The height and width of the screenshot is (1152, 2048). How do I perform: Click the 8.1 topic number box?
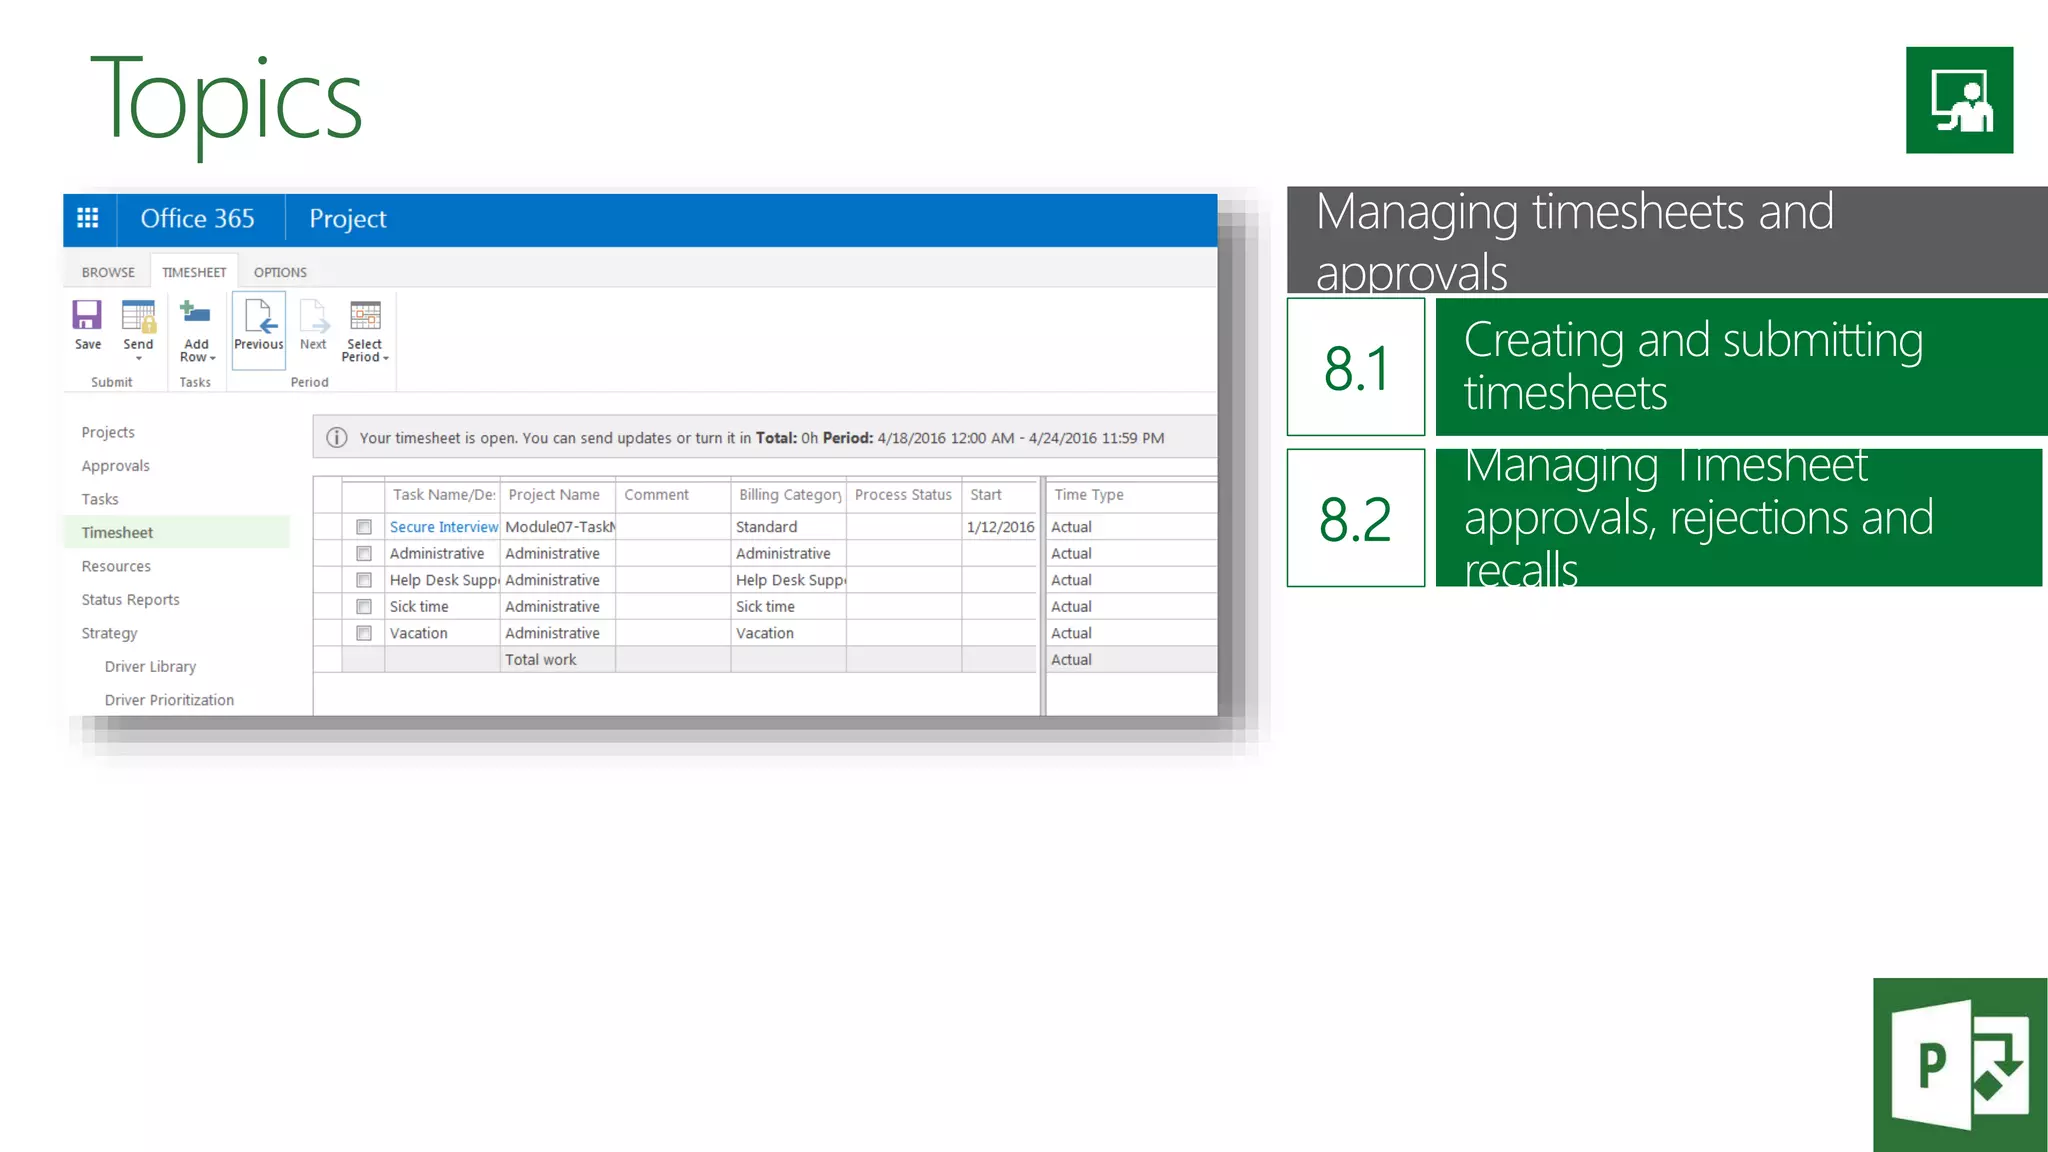coord(1356,367)
